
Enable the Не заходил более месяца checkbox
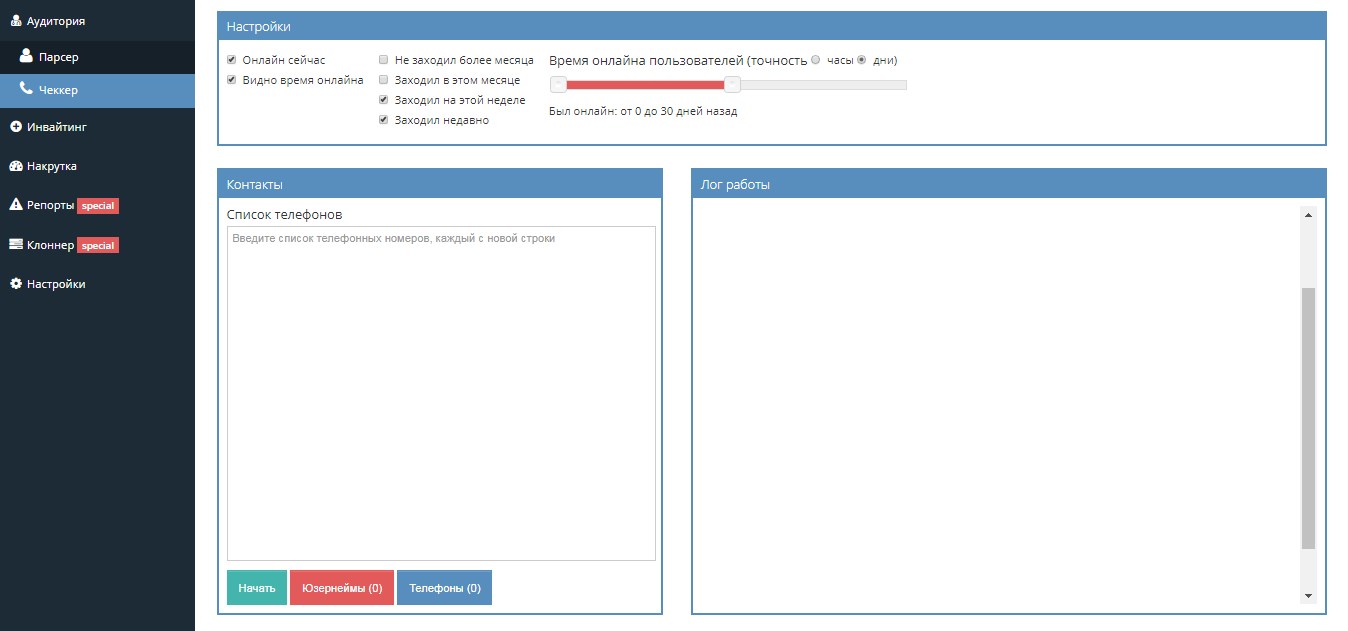383,60
